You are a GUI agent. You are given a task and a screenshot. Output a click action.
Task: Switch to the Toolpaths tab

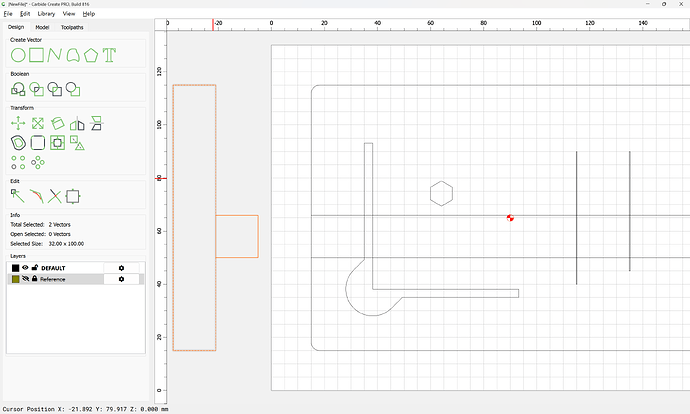(72, 27)
